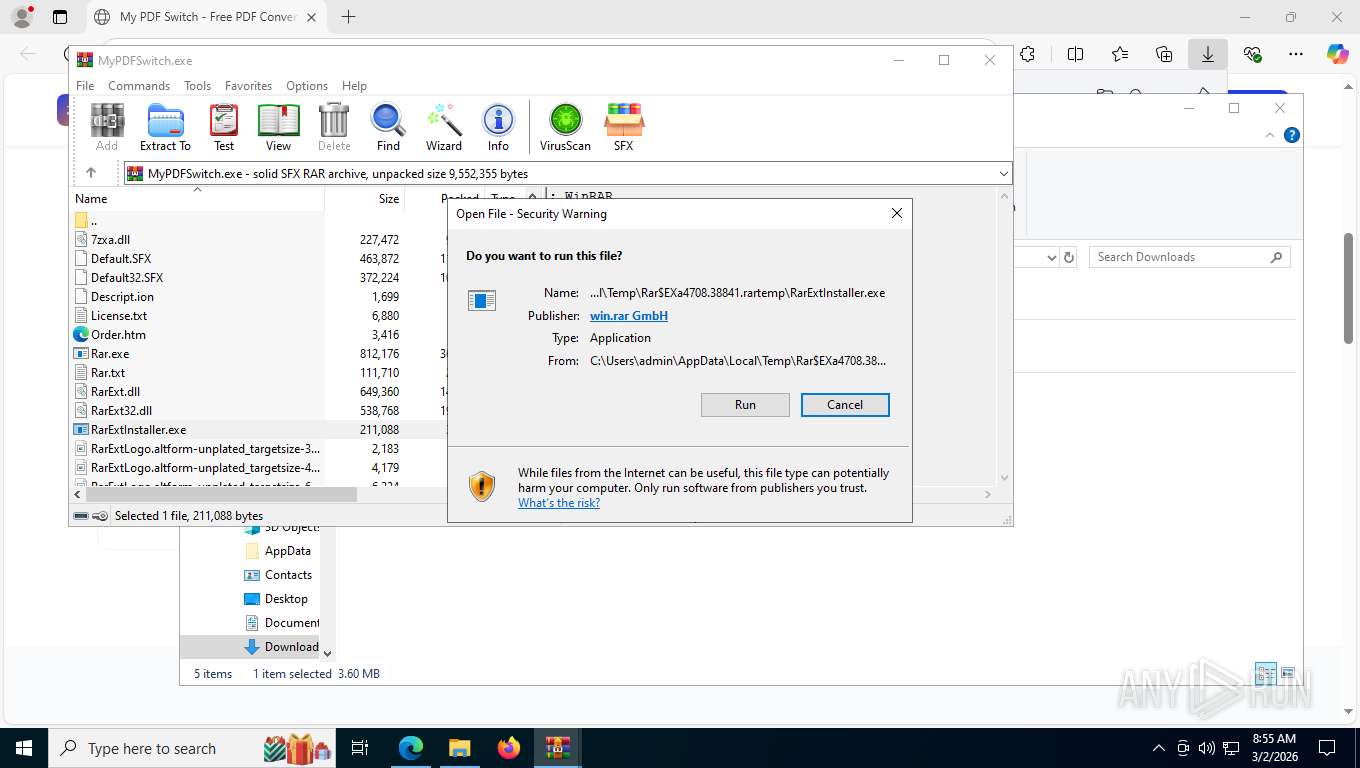Open the win.rar GmbH publisher link

629,316
